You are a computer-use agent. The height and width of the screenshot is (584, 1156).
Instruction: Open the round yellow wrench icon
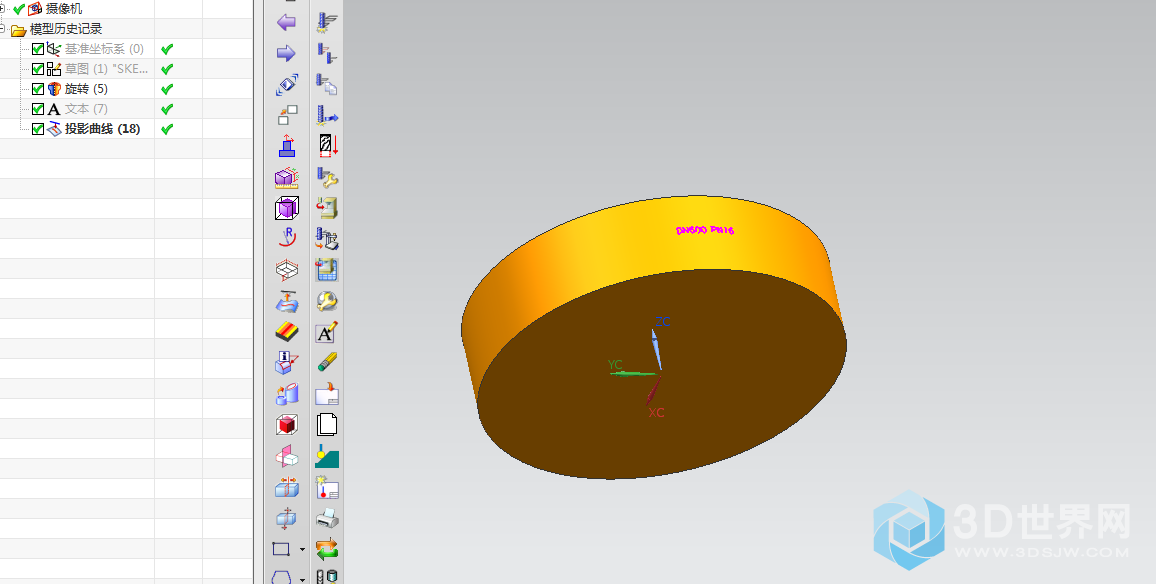[327, 301]
